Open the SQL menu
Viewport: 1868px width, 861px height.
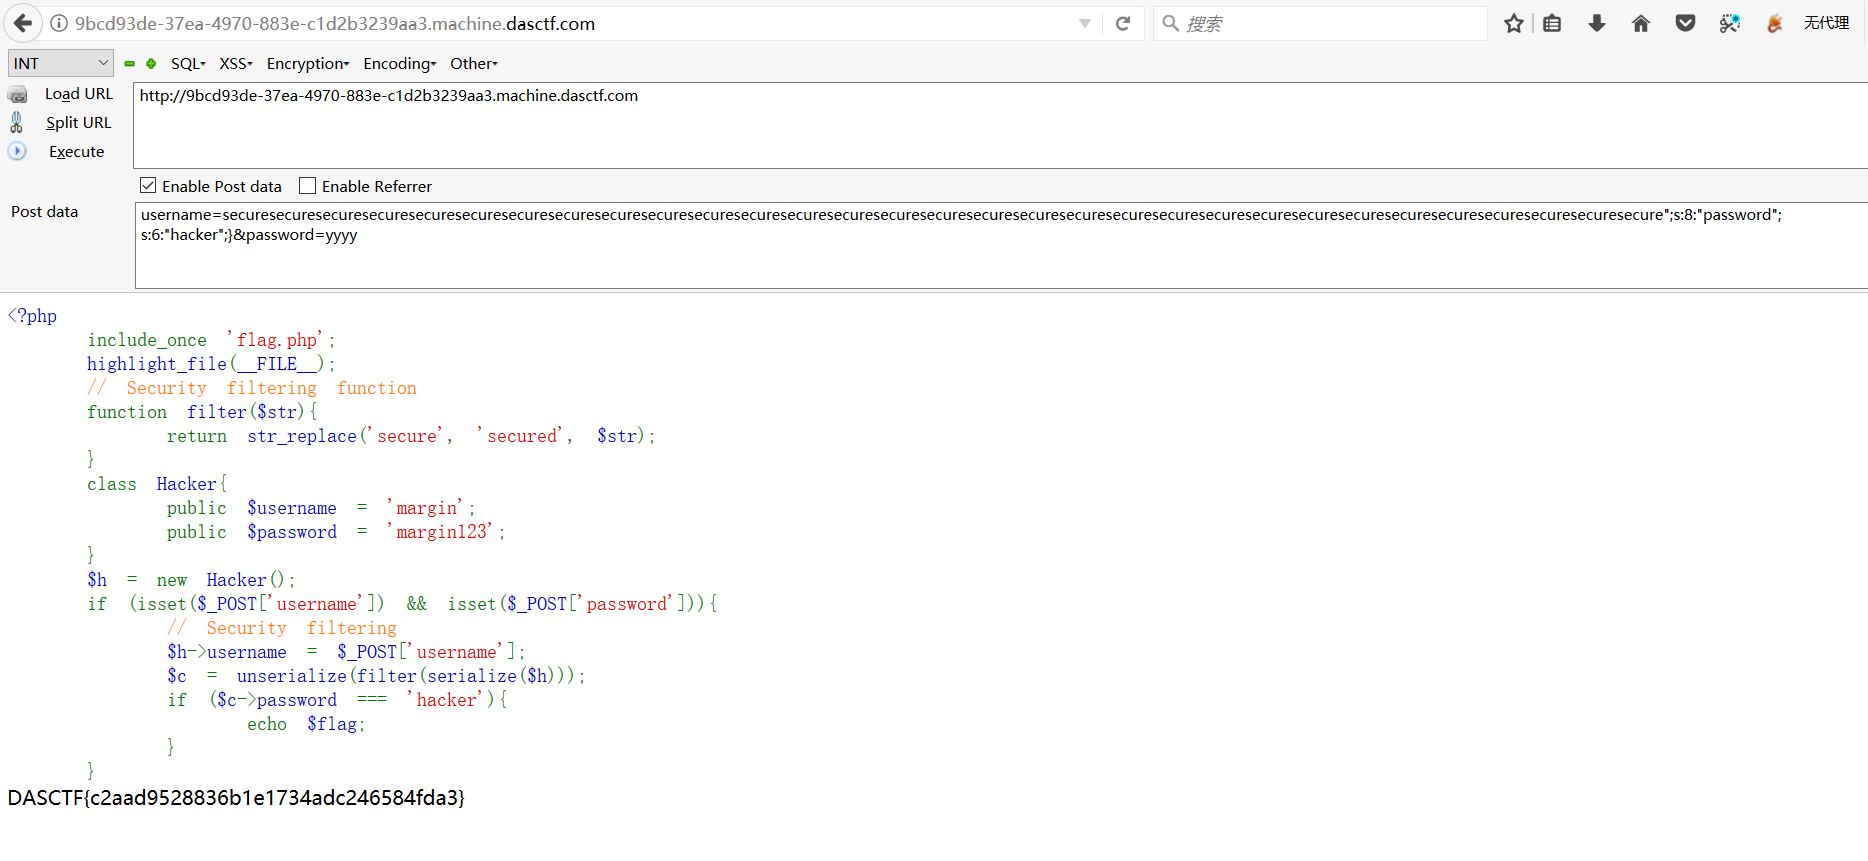[188, 63]
